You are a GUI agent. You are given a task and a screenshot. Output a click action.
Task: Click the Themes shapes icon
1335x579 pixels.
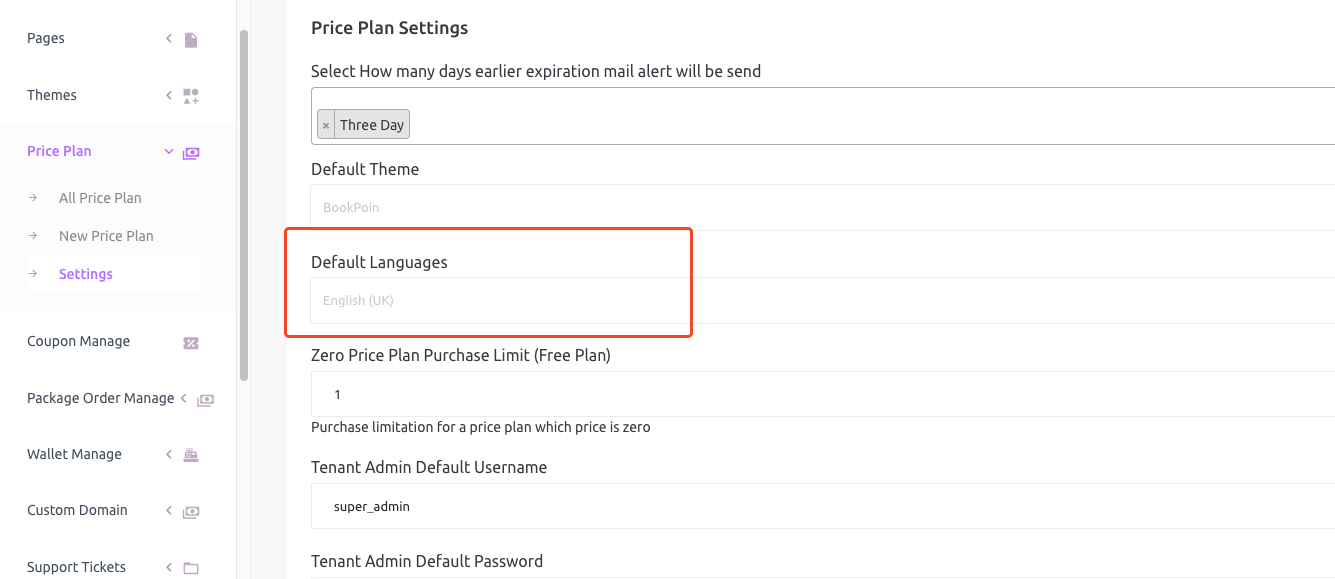(x=191, y=96)
